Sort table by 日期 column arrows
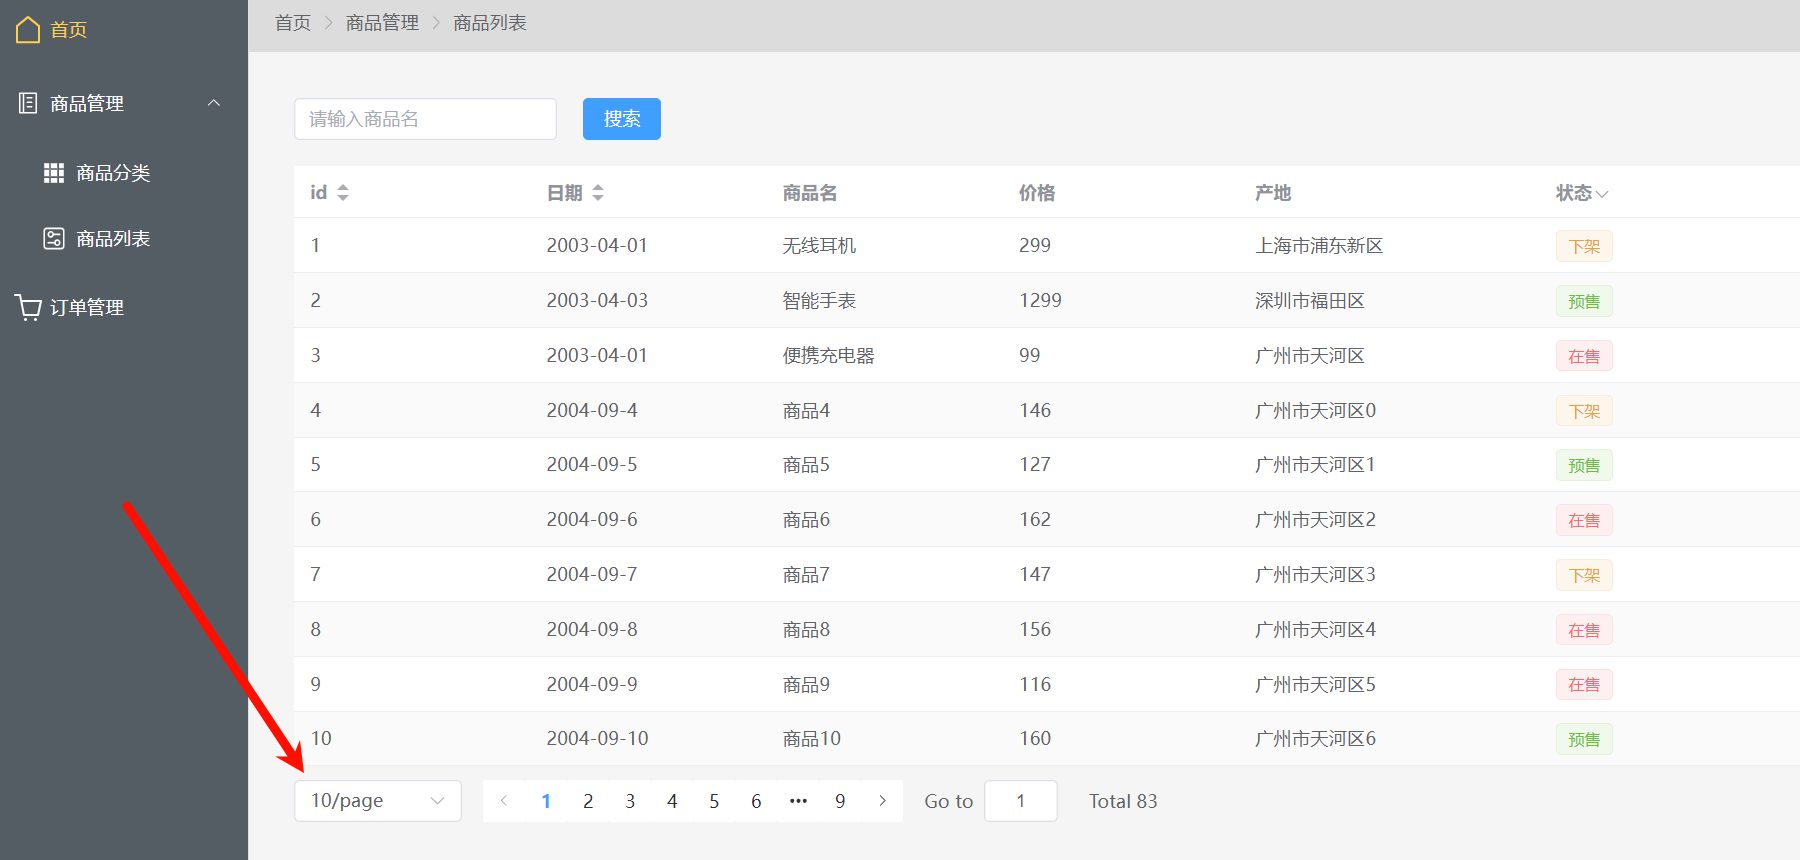The width and height of the screenshot is (1800, 860). (x=598, y=193)
